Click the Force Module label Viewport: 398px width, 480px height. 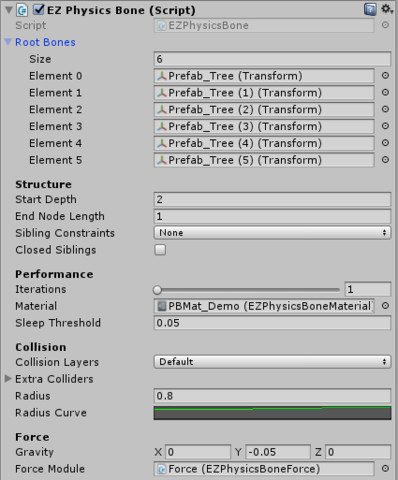click(x=50, y=469)
